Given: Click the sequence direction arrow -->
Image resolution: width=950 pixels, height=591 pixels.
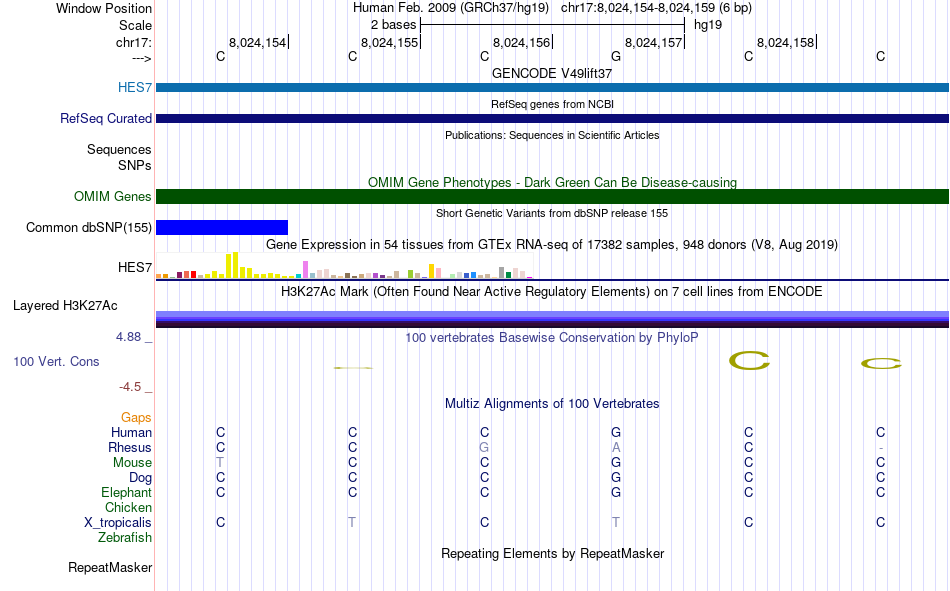Looking at the screenshot, I should [141, 58].
